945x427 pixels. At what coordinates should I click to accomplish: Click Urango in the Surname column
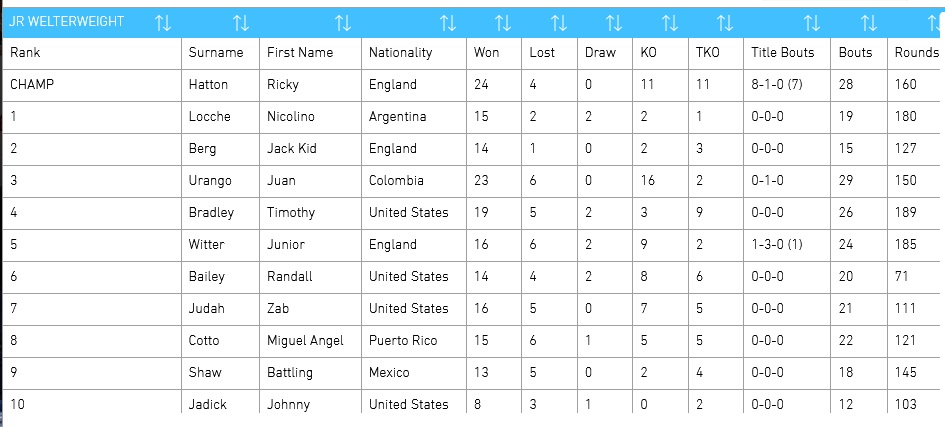(210, 181)
